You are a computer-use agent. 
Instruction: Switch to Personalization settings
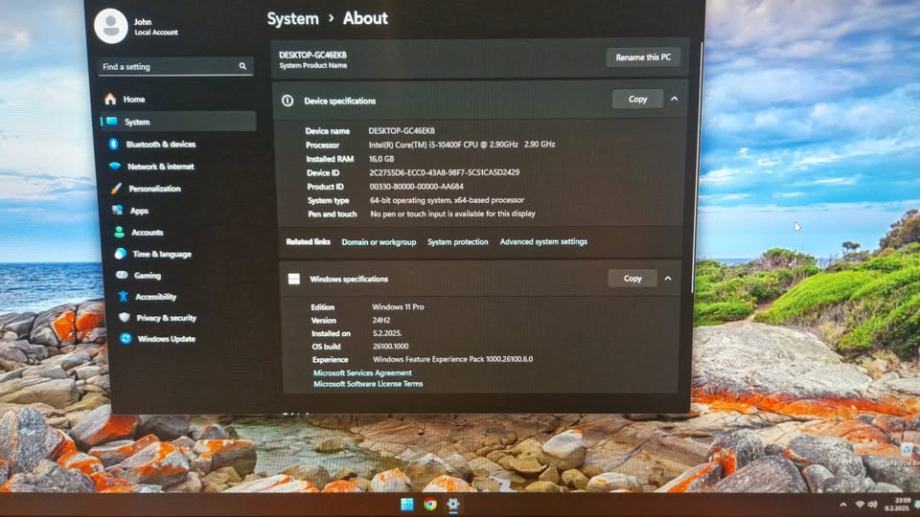click(155, 189)
